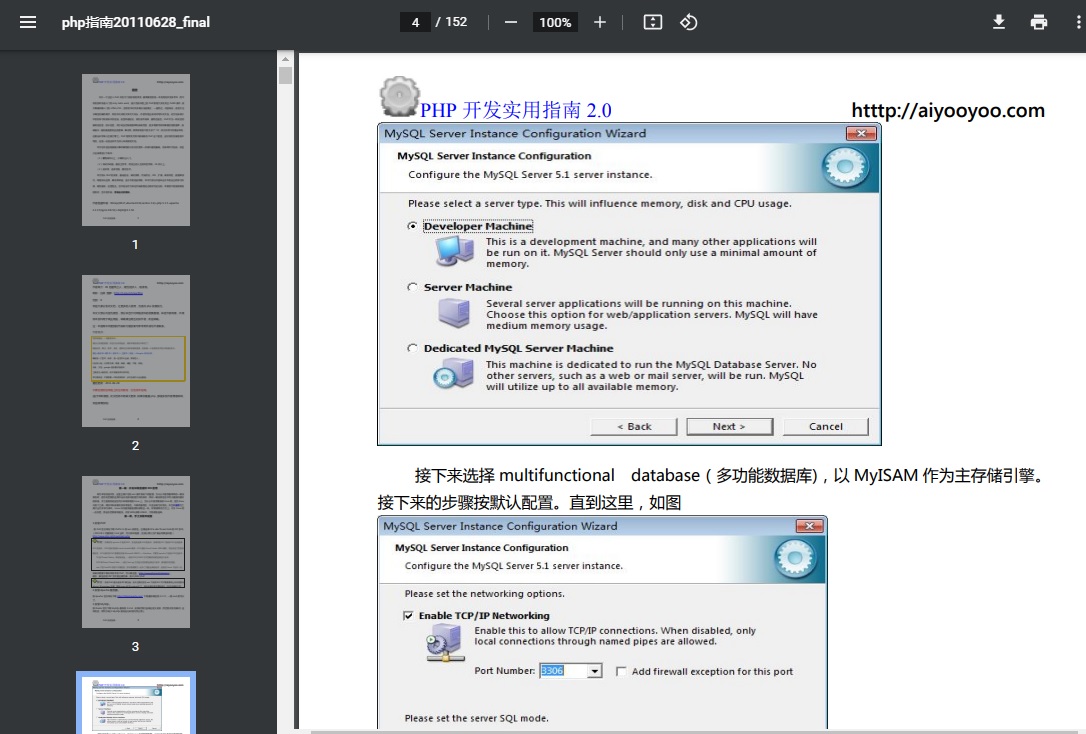Click the fit to page icon
This screenshot has height=734, width=1086.
pyautogui.click(x=653, y=22)
